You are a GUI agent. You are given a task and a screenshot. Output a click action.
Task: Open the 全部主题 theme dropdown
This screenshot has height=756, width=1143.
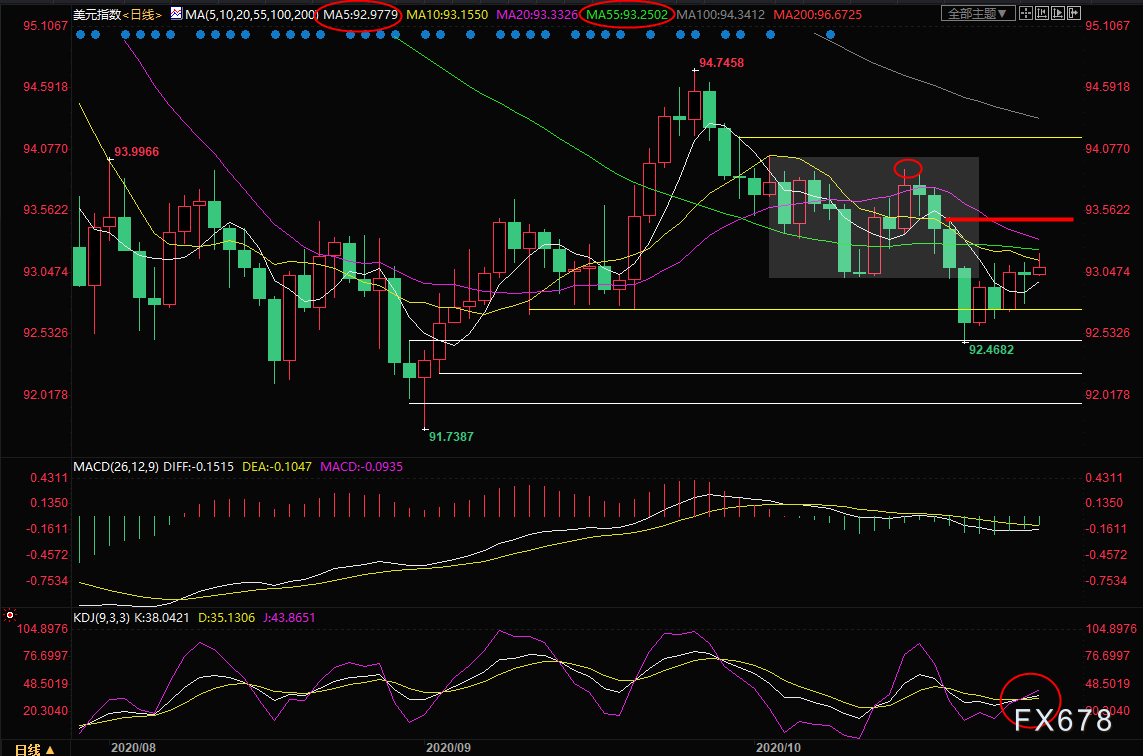978,13
